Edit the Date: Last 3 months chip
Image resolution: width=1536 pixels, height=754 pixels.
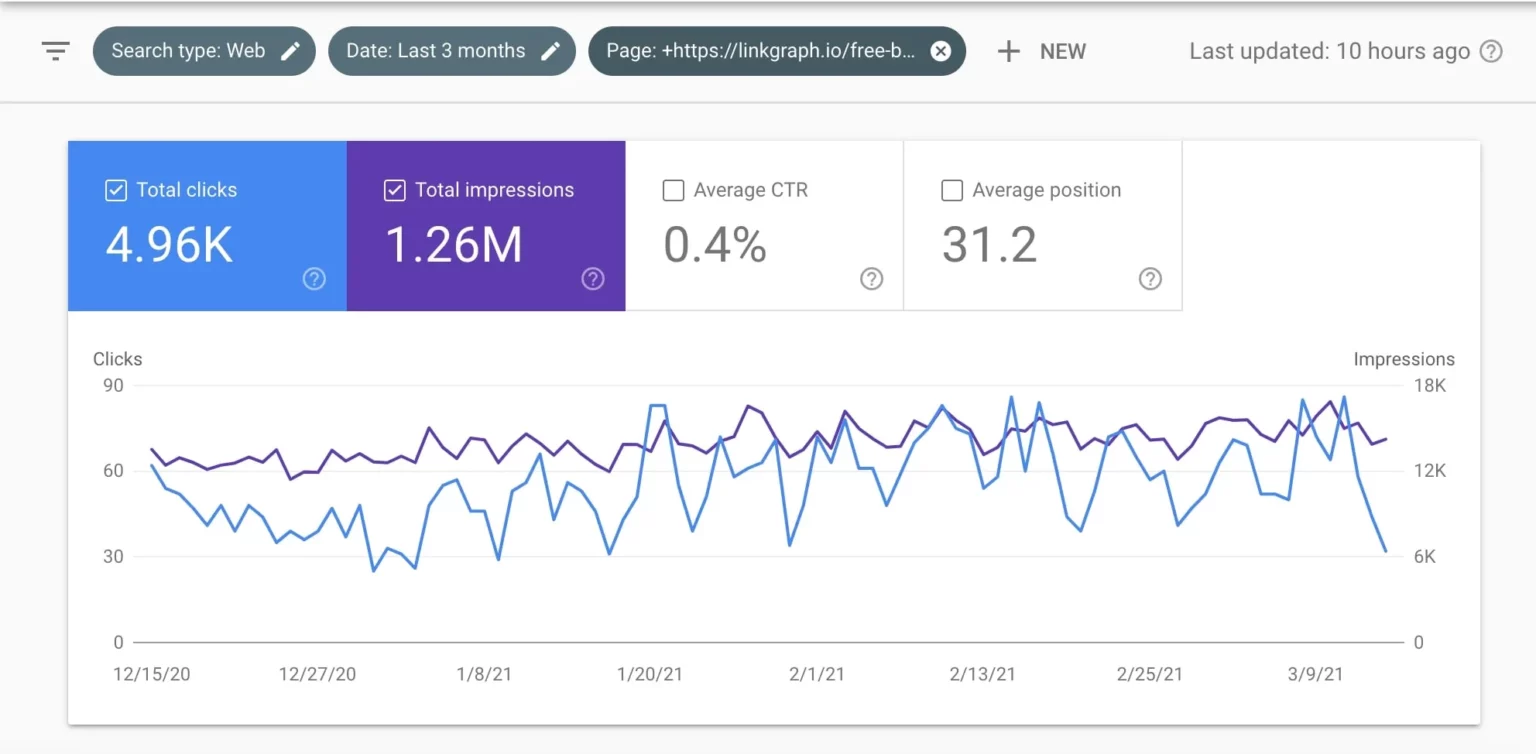point(435,51)
